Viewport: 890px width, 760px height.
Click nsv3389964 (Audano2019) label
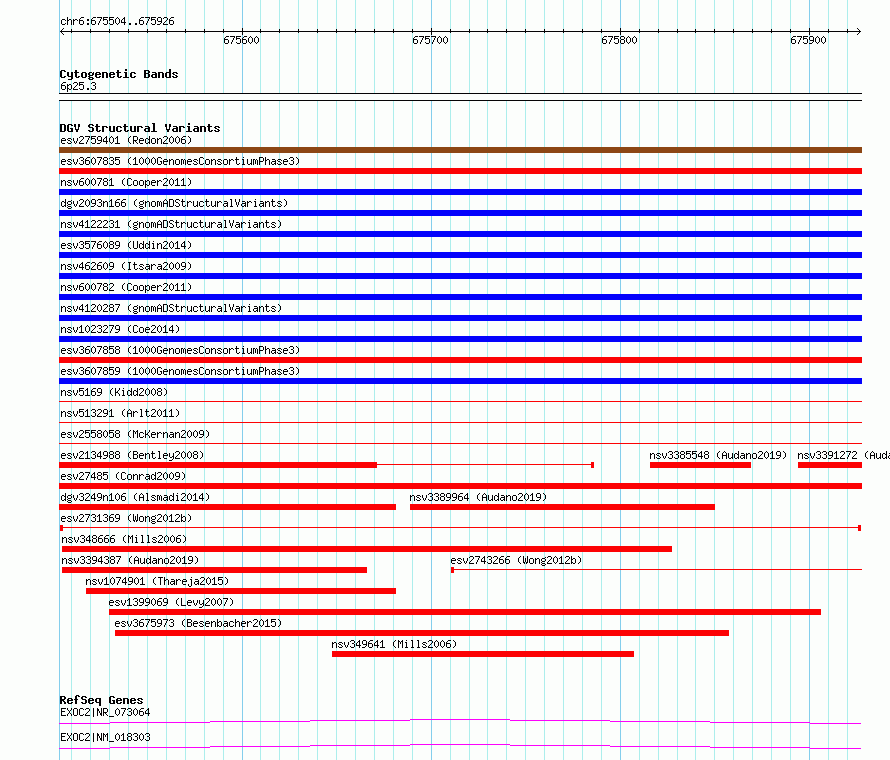point(478,497)
